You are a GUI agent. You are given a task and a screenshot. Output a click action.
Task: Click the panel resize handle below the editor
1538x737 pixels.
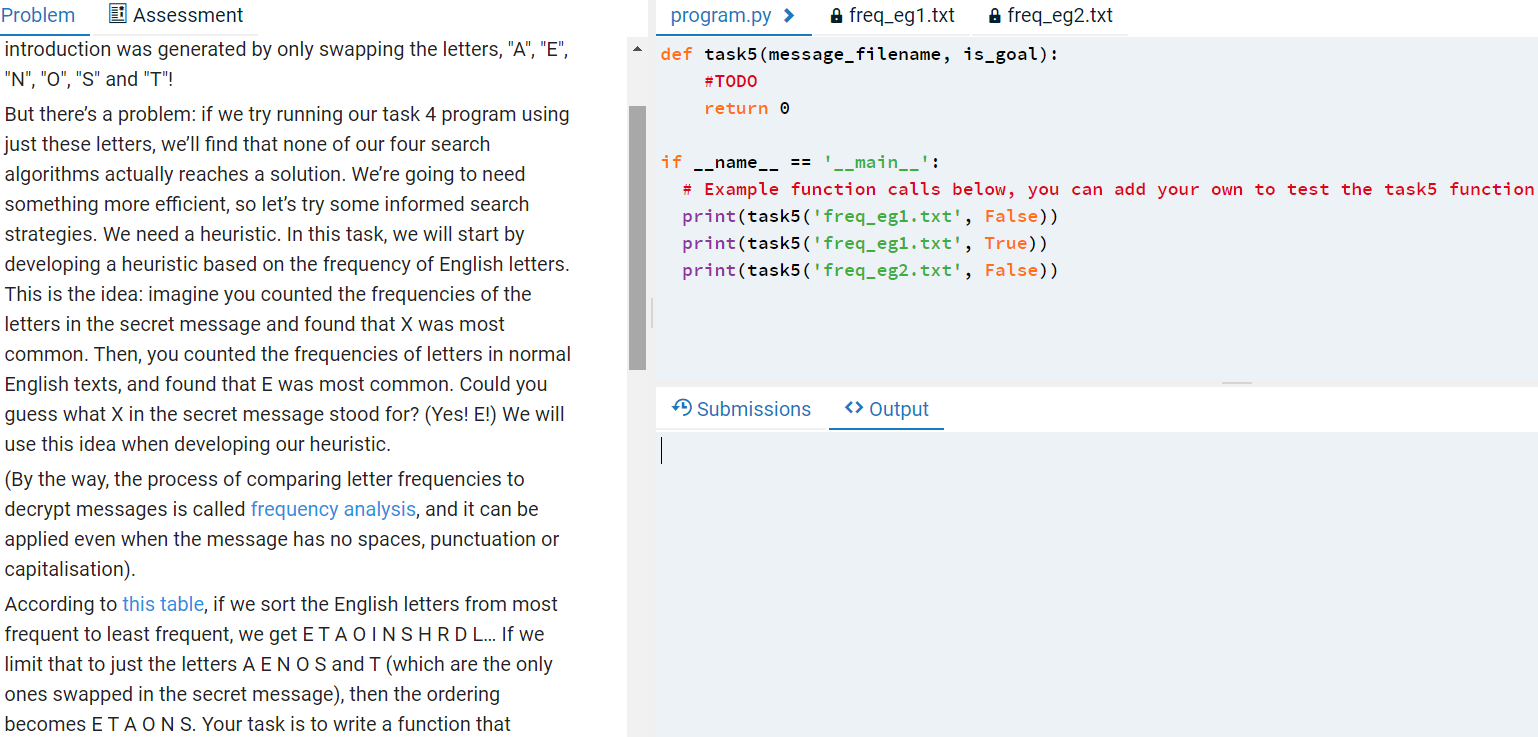click(x=1237, y=382)
